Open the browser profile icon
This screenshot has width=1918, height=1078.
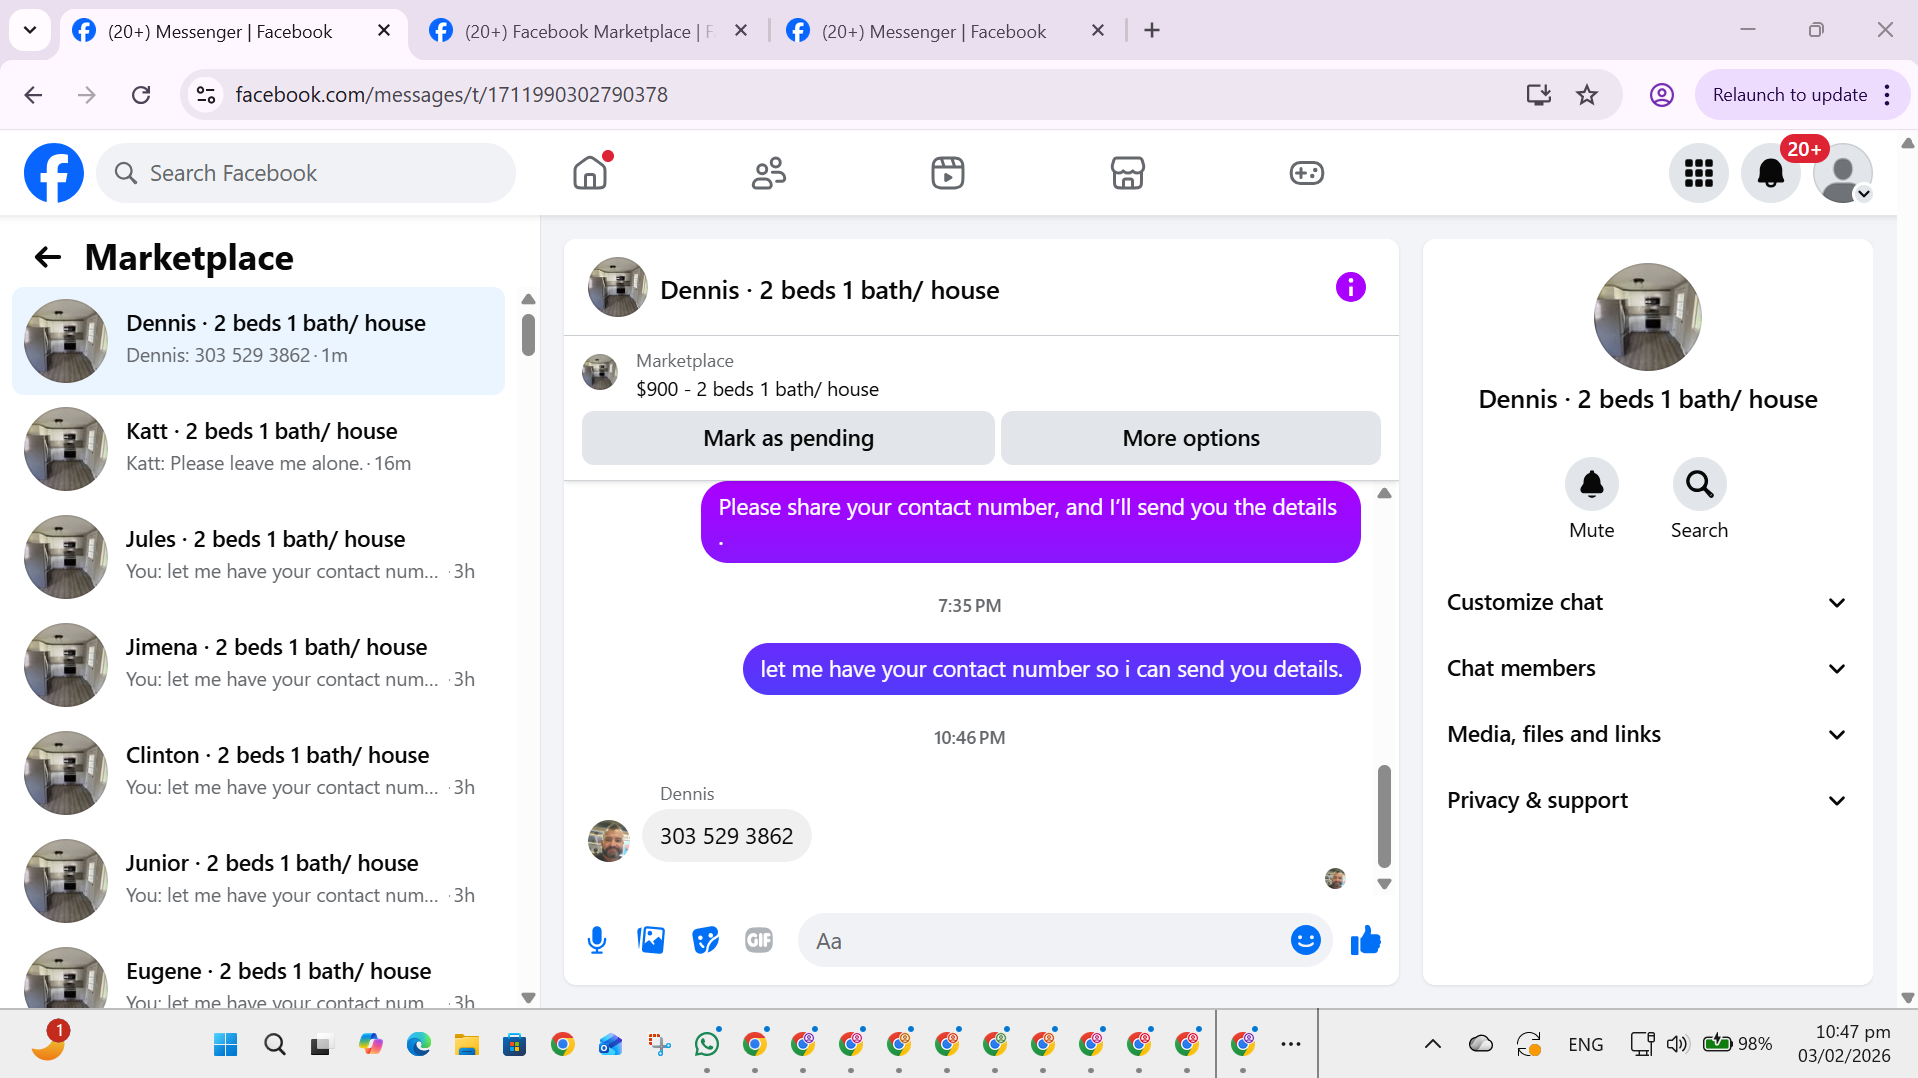1661,95
